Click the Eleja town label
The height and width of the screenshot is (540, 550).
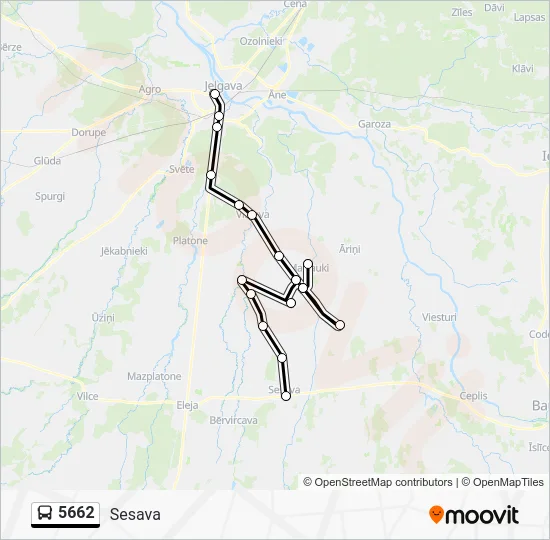click(x=187, y=405)
